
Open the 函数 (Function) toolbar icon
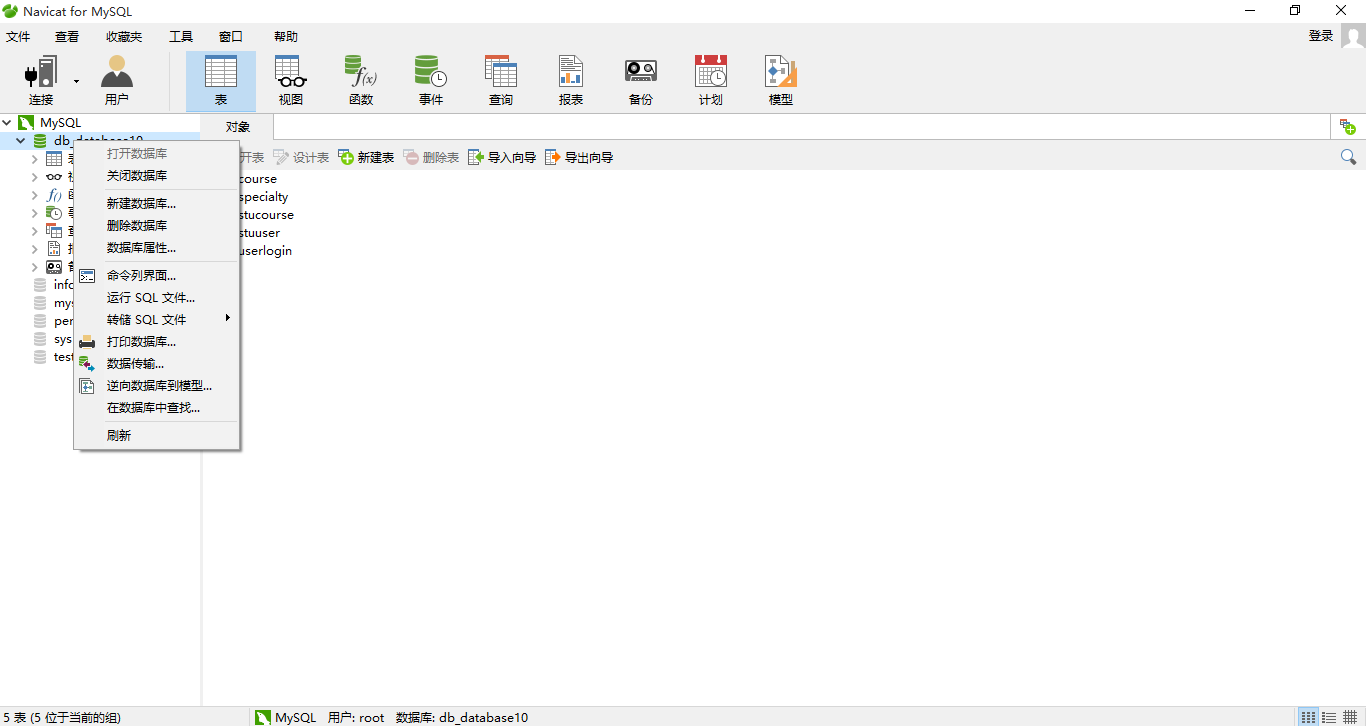point(361,81)
